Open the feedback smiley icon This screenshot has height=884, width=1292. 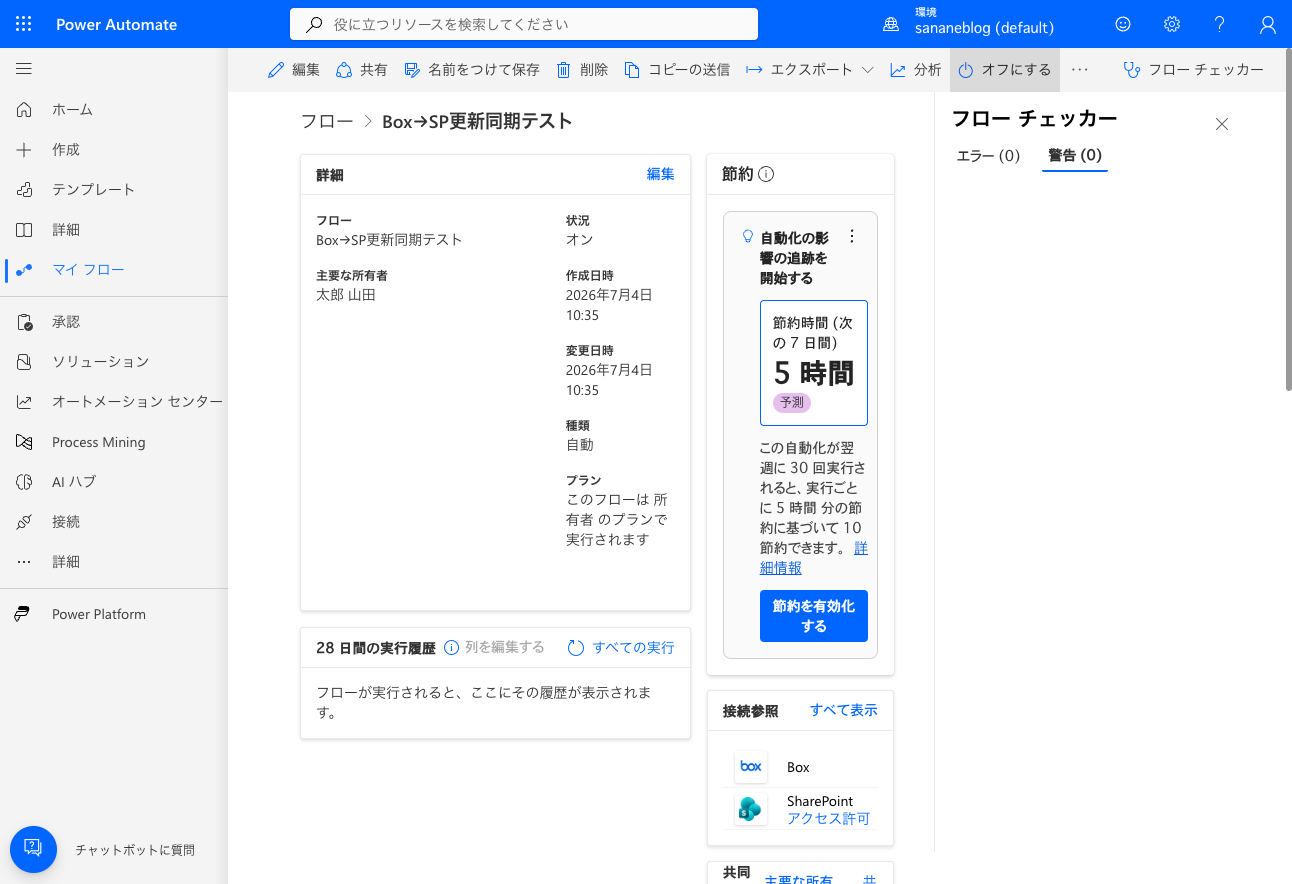pyautogui.click(x=1123, y=24)
